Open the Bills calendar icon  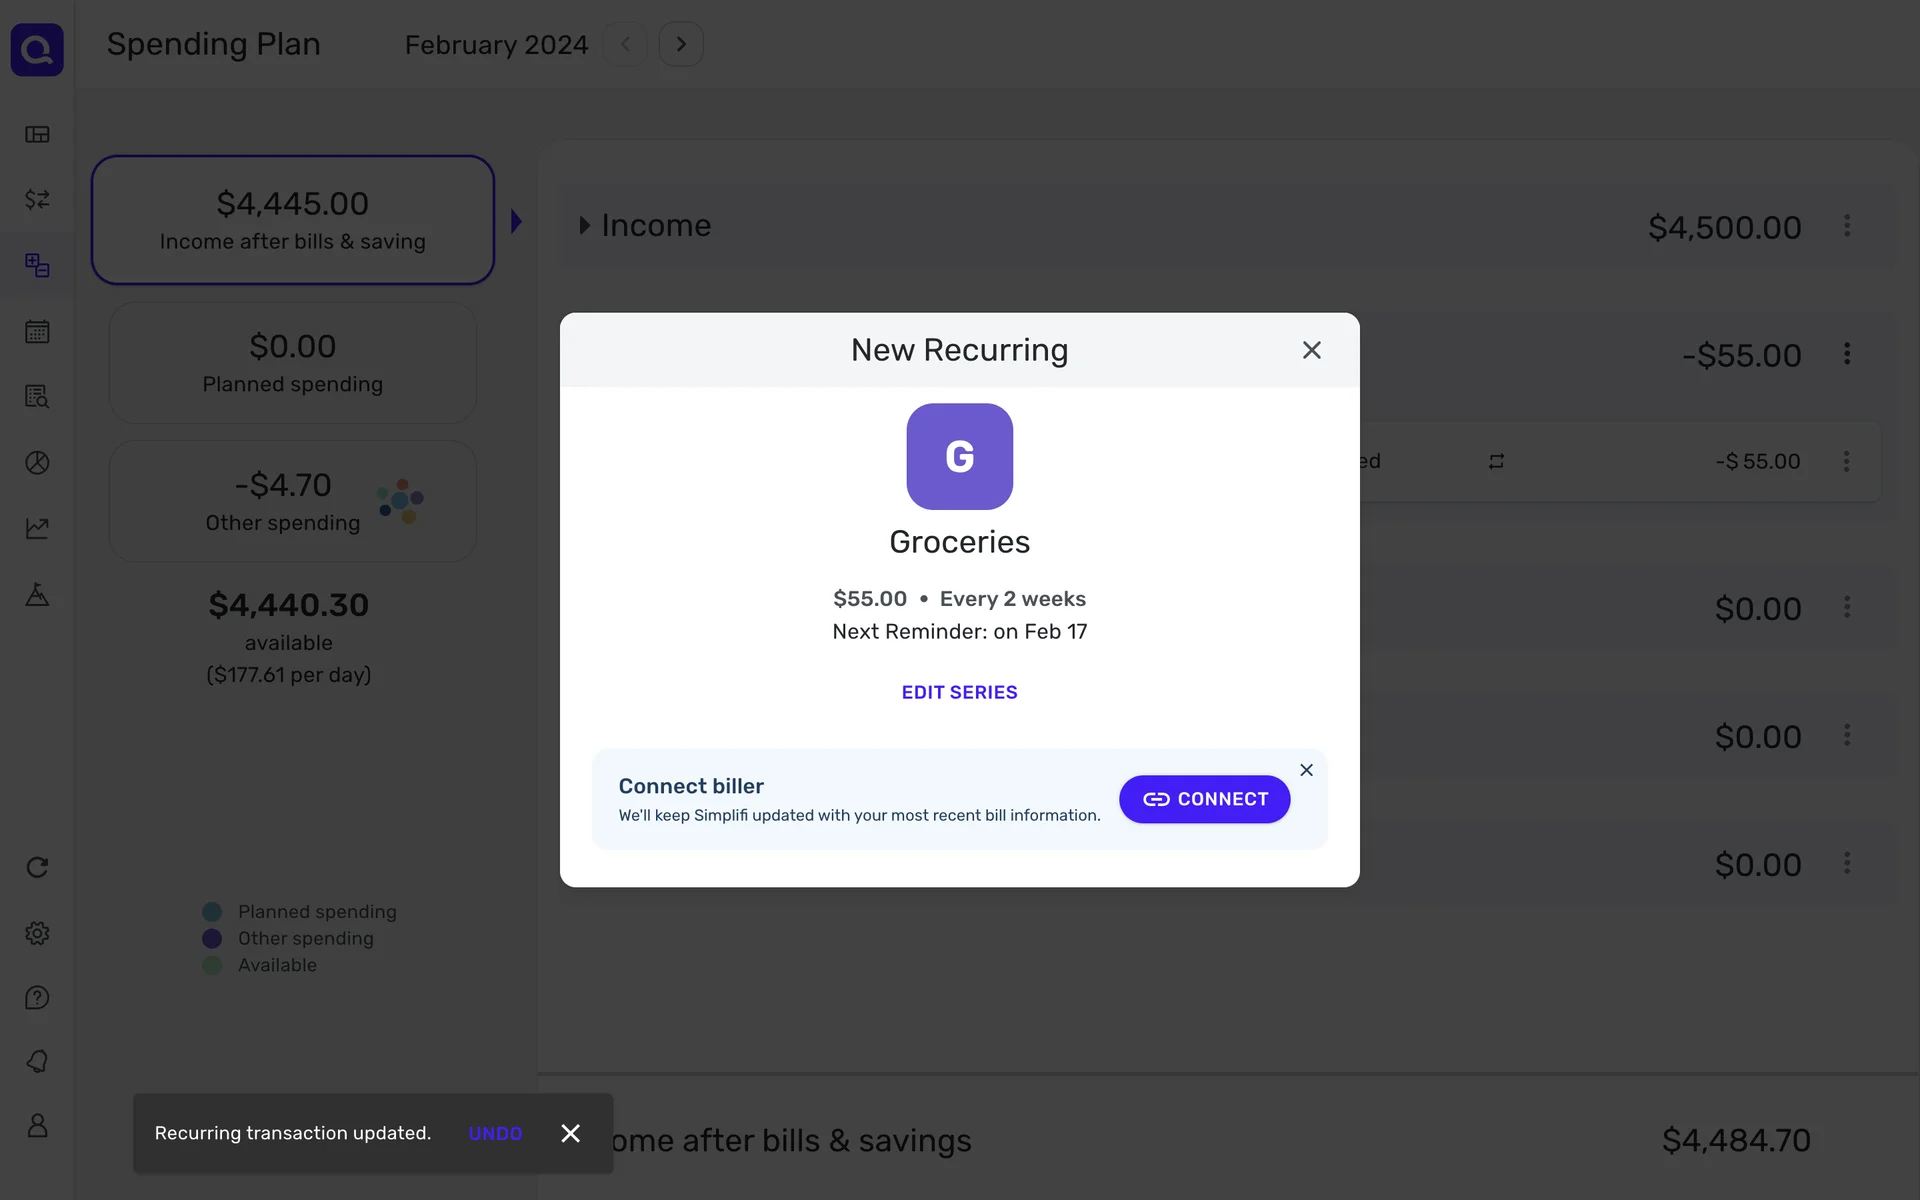click(37, 331)
